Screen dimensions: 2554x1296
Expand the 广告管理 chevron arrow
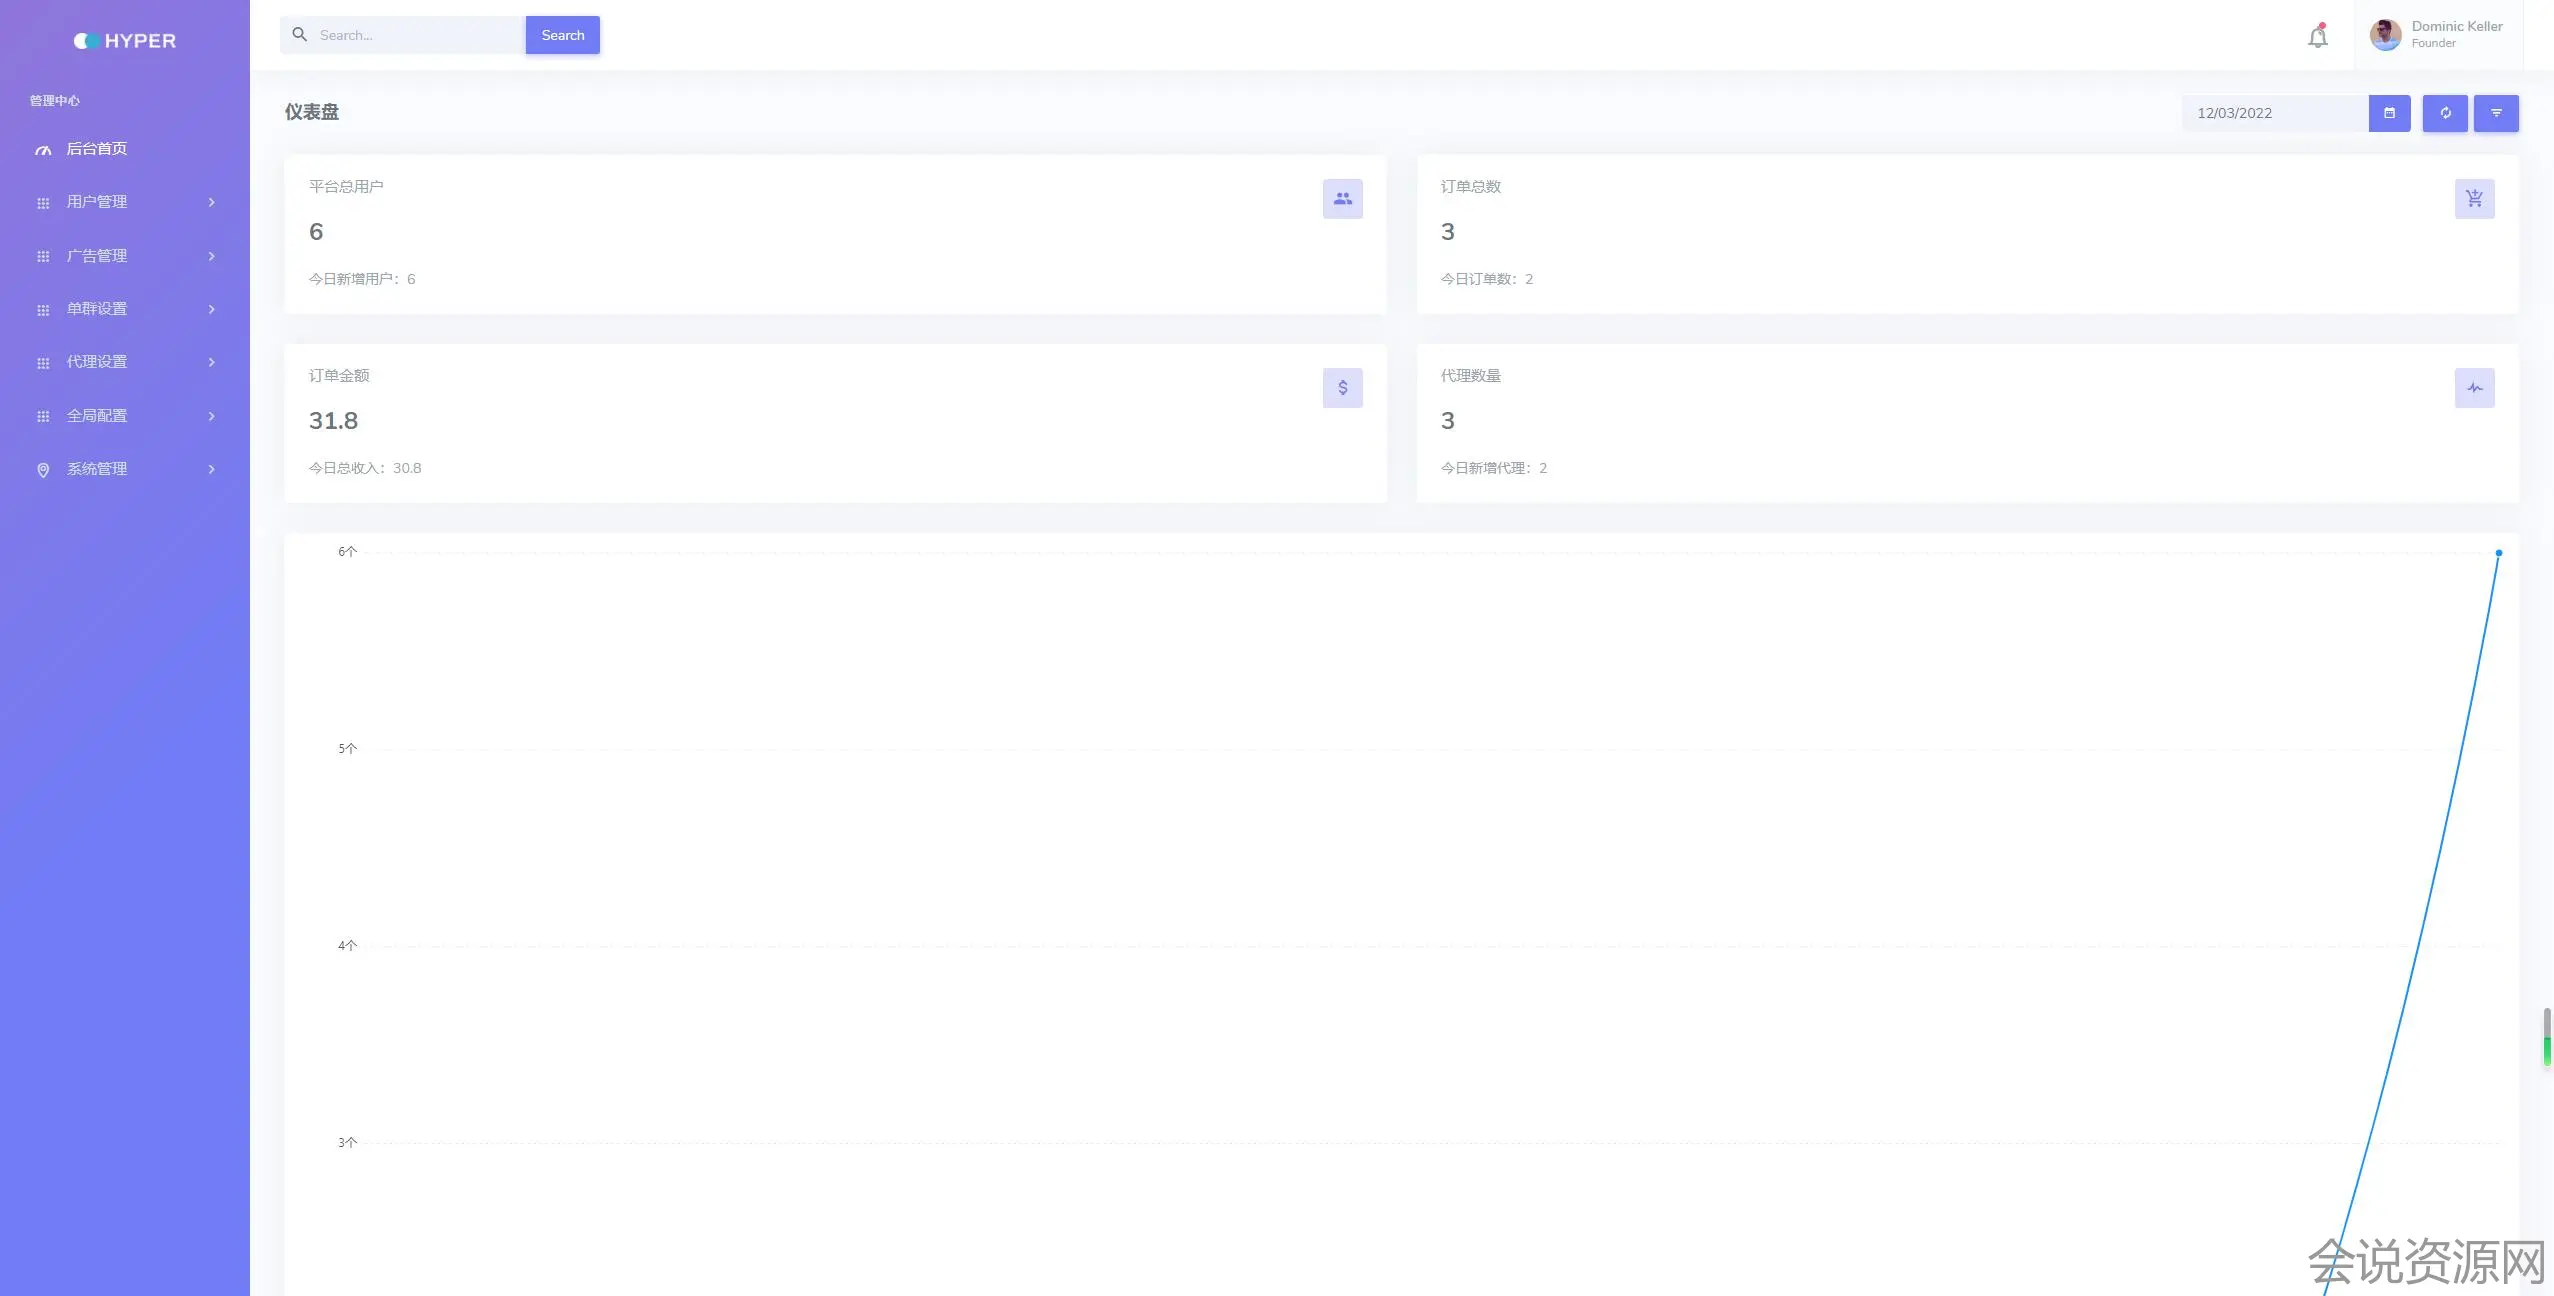(x=211, y=256)
